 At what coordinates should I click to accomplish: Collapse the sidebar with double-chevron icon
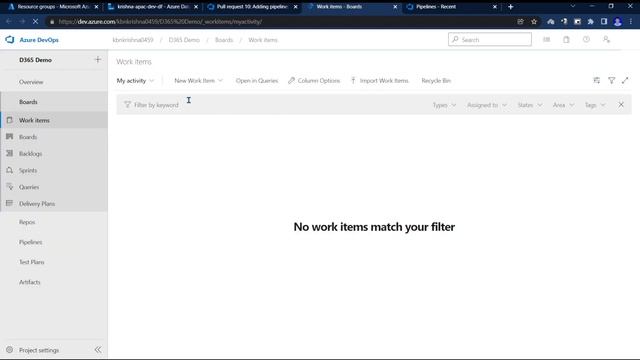point(98,350)
